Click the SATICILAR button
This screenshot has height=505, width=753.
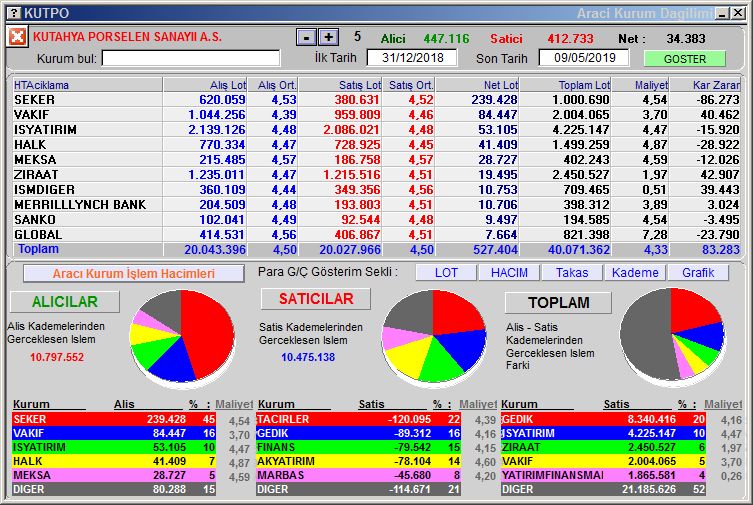click(x=316, y=299)
